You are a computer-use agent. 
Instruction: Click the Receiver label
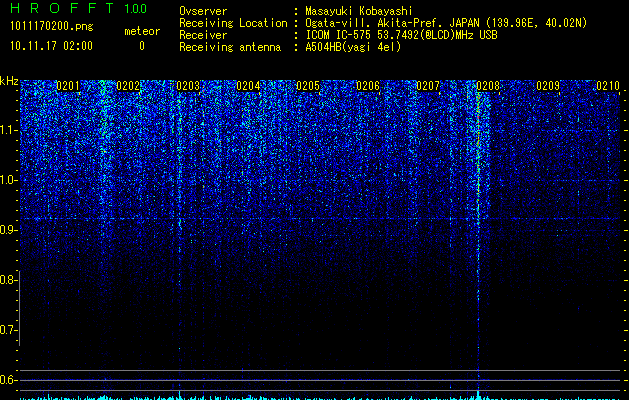tap(203, 35)
